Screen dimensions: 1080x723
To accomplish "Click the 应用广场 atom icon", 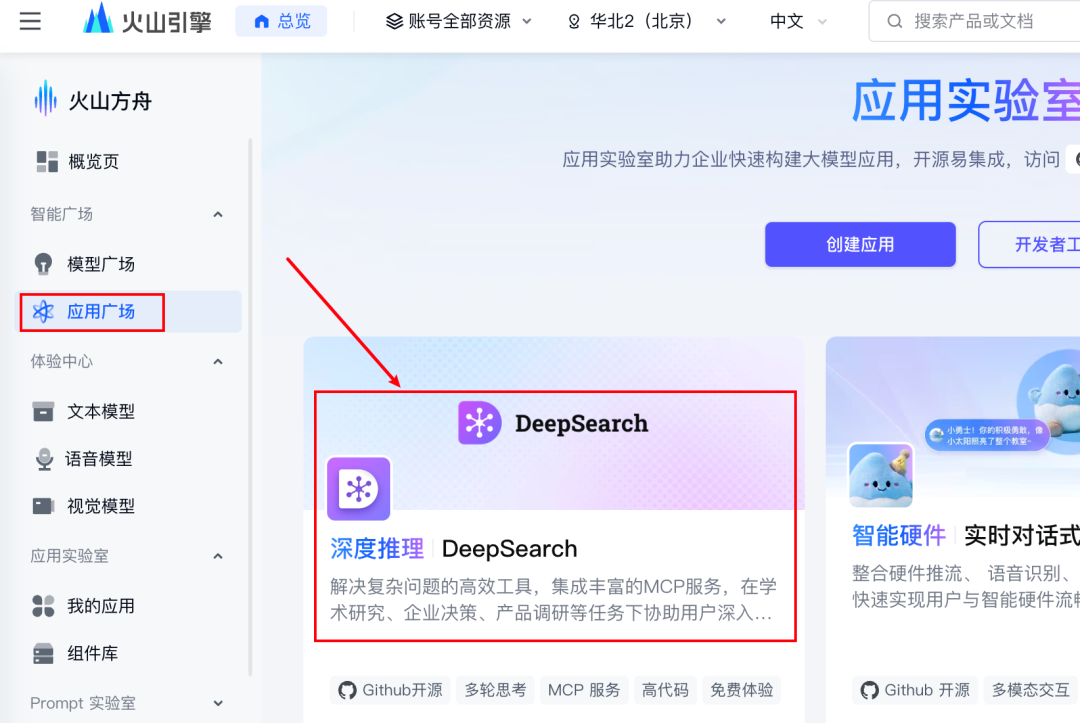I will 43,311.
